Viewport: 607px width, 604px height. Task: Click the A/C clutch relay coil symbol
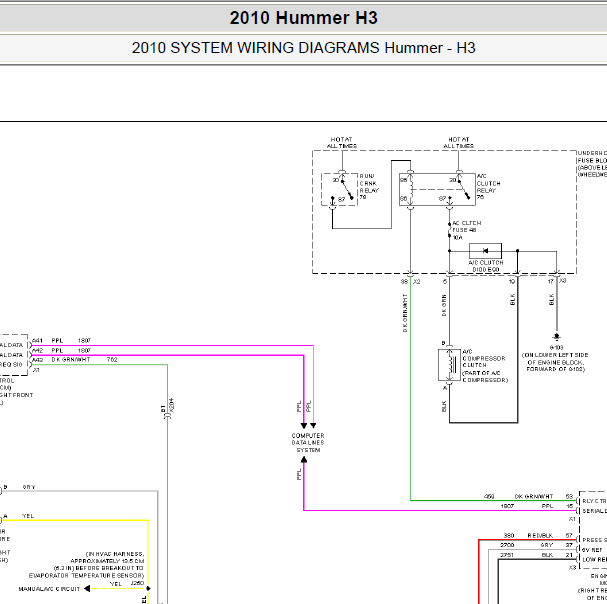point(411,190)
